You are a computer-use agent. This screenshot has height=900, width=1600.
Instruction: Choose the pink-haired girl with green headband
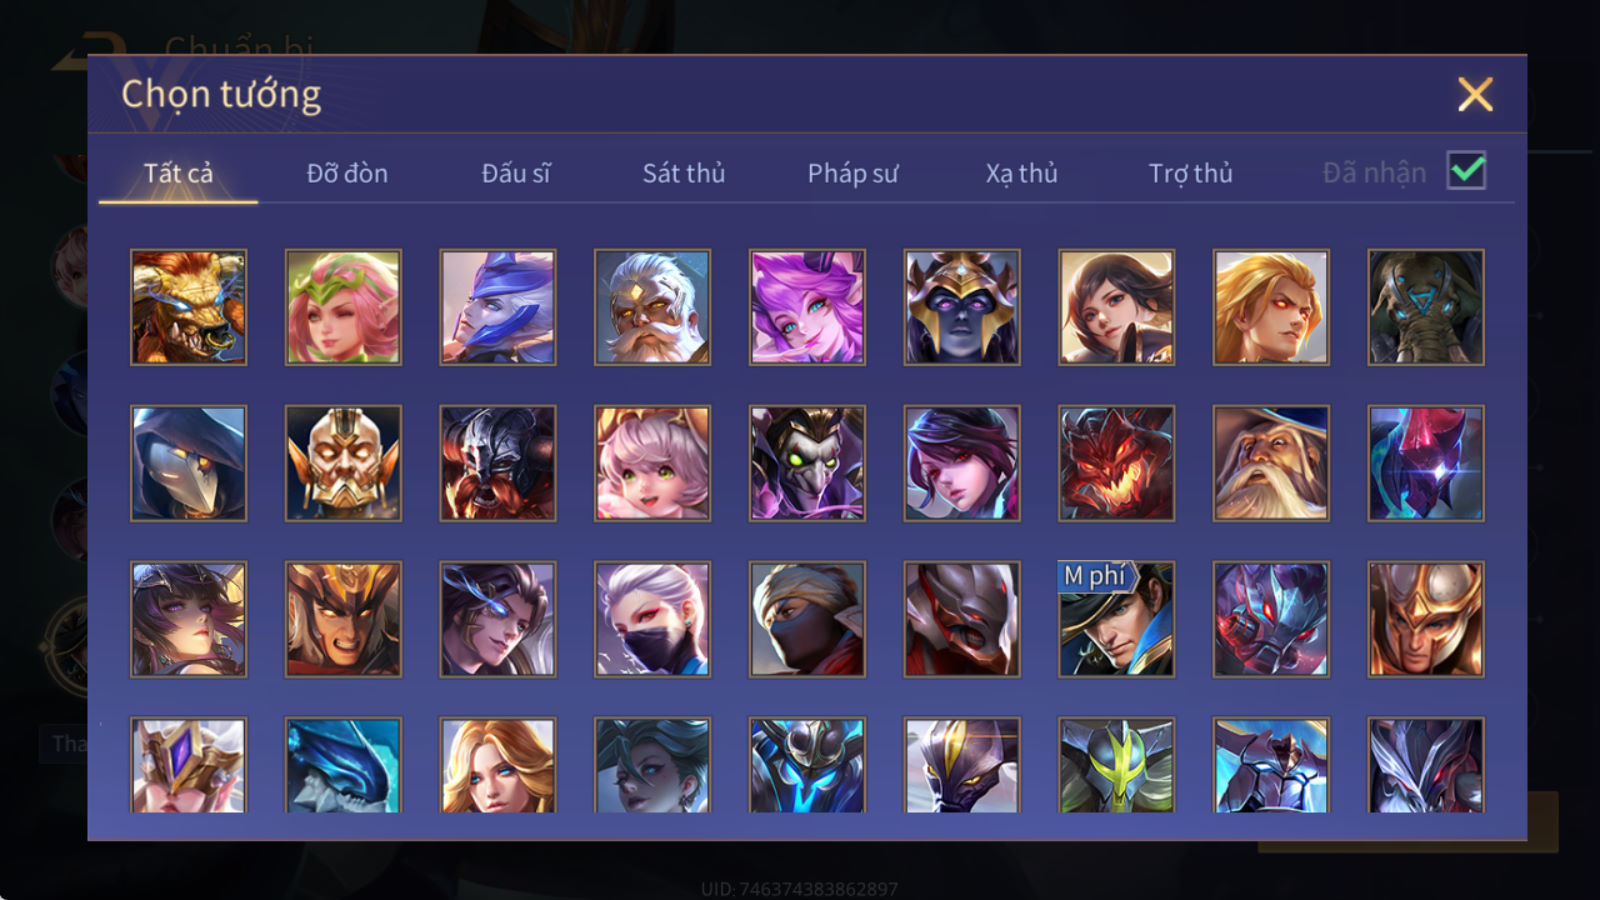[343, 307]
